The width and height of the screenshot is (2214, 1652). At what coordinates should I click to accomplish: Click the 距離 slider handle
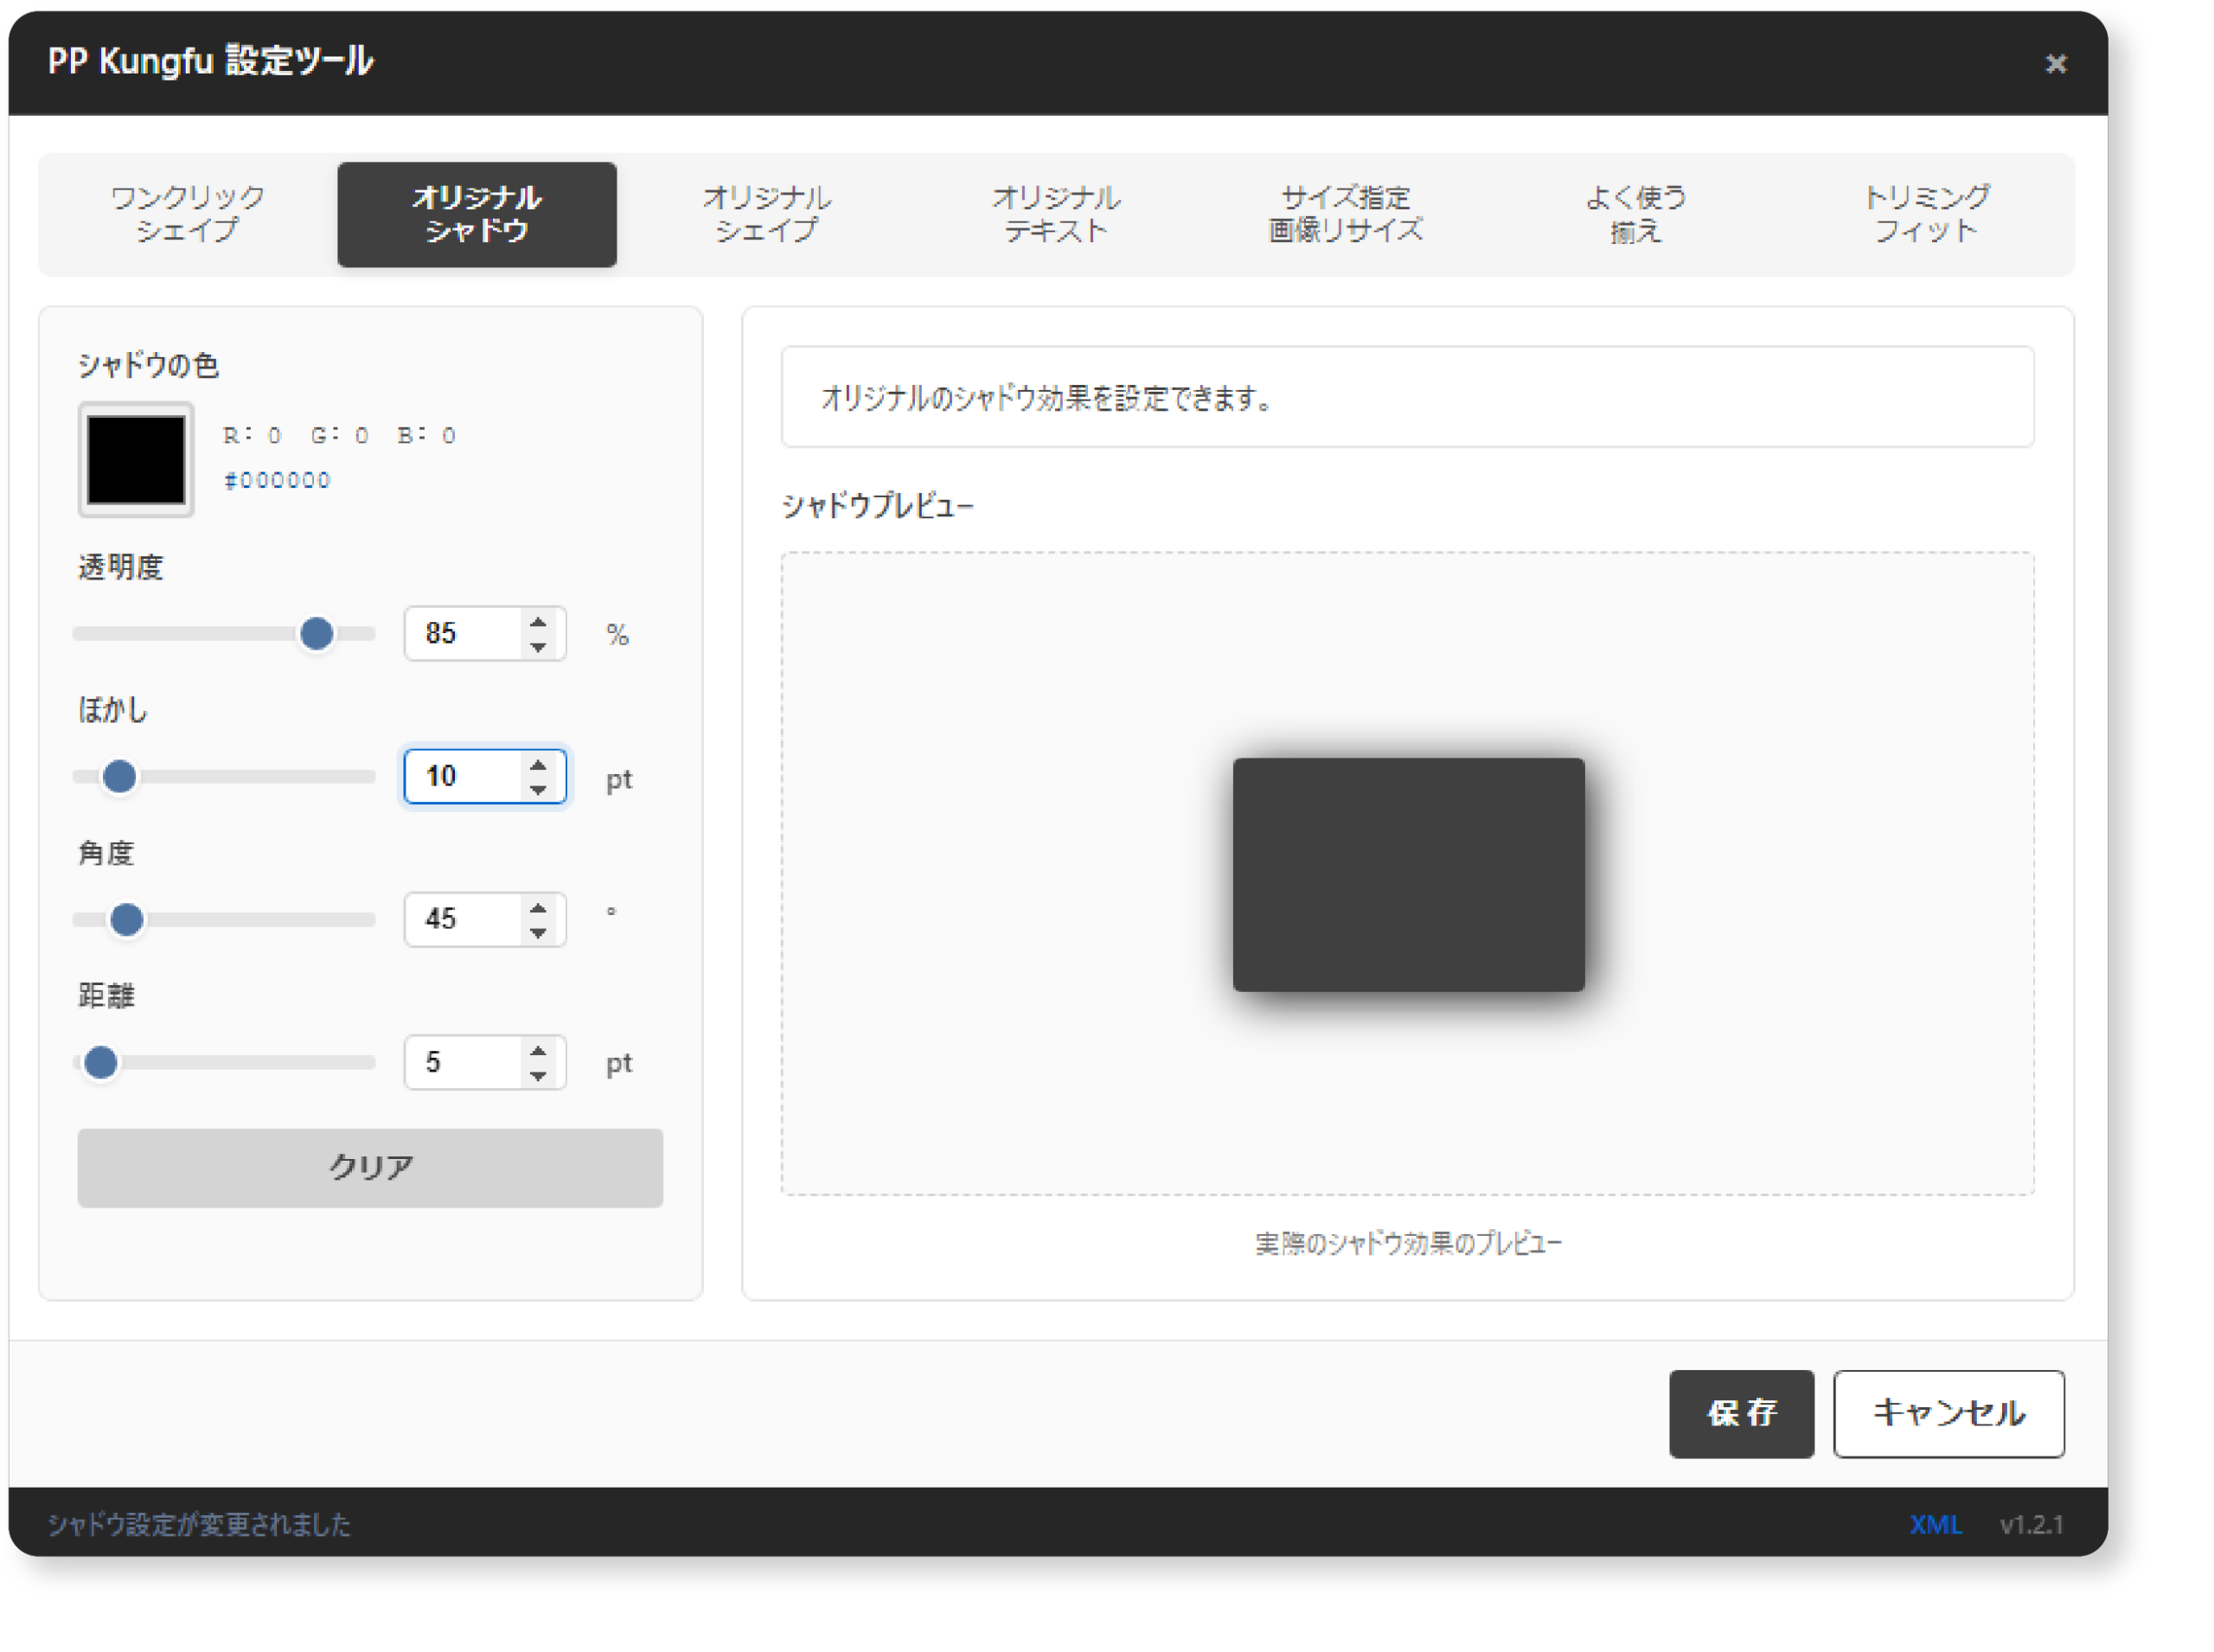click(101, 1062)
